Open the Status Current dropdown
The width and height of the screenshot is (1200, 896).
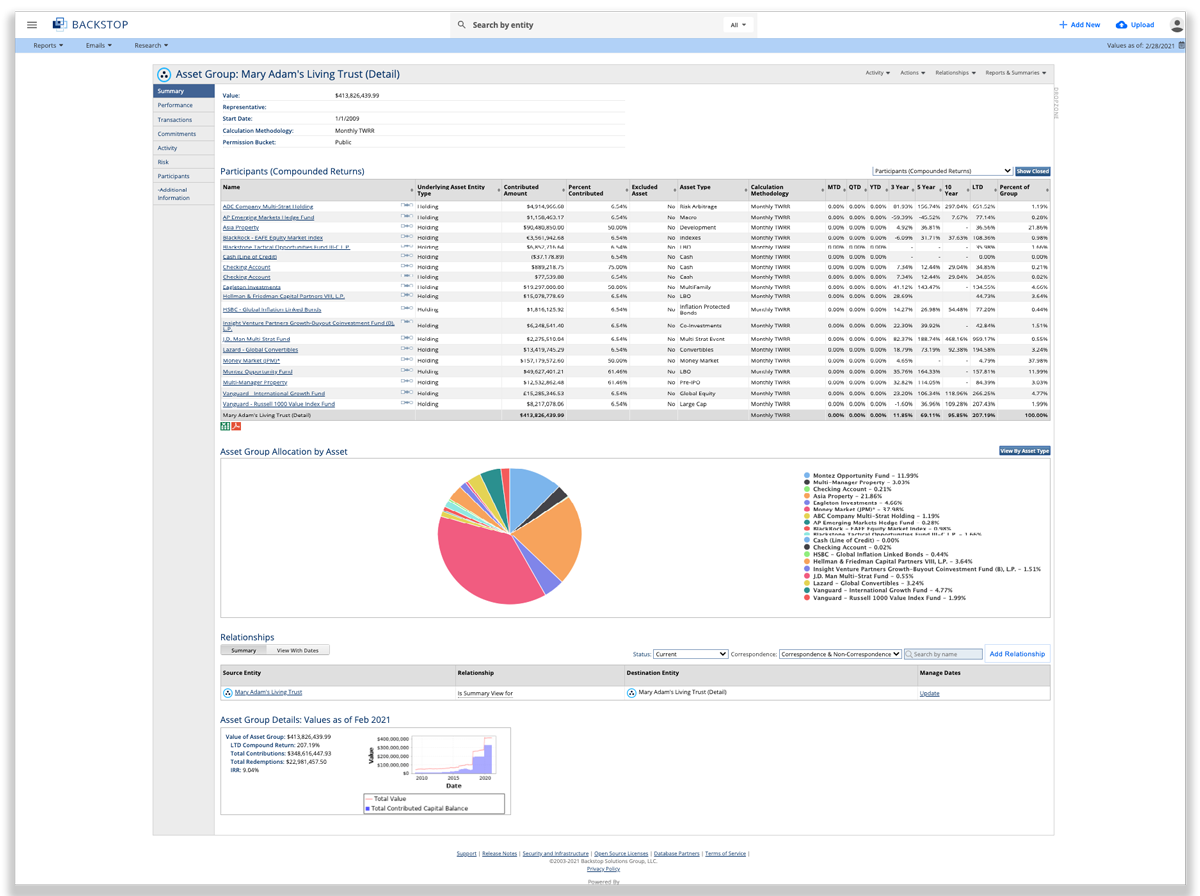690,654
